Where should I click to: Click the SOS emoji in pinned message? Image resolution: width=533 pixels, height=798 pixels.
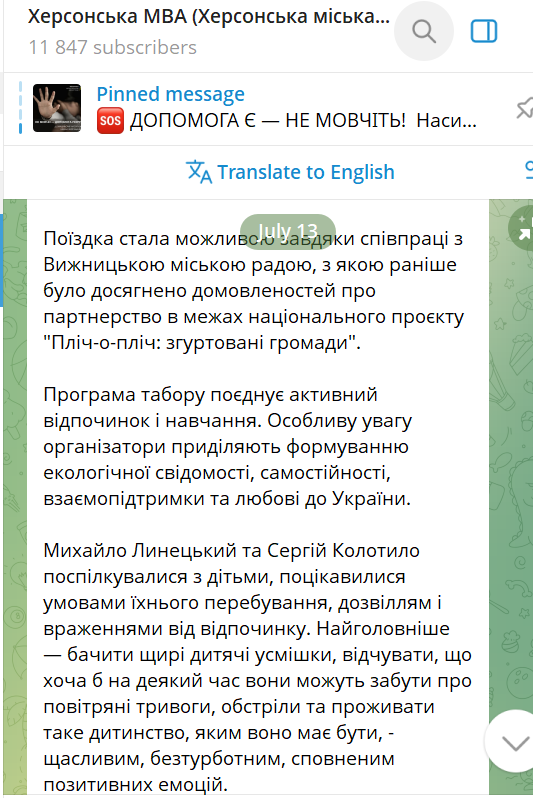[110, 121]
